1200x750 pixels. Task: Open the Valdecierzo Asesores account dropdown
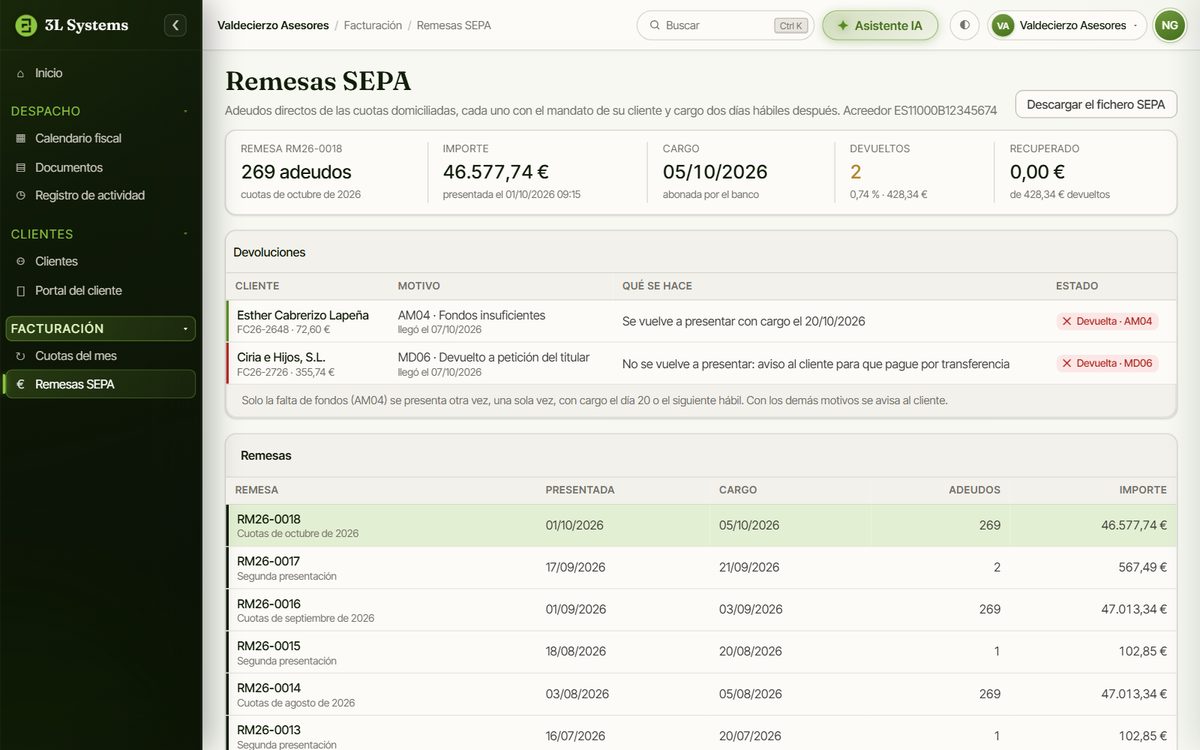coord(1067,25)
